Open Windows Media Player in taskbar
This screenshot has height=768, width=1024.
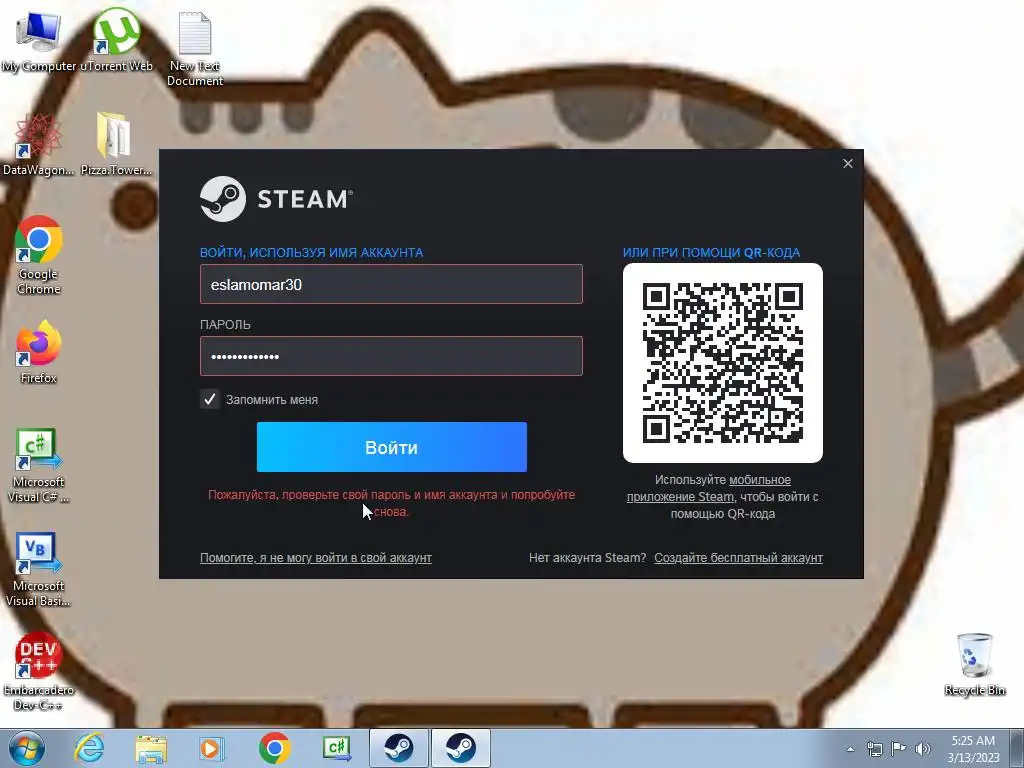click(x=212, y=748)
